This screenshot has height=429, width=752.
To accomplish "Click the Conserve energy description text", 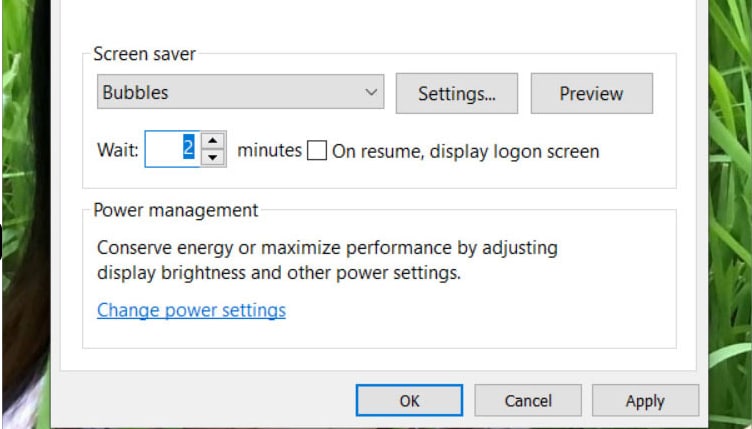I will (x=327, y=260).
